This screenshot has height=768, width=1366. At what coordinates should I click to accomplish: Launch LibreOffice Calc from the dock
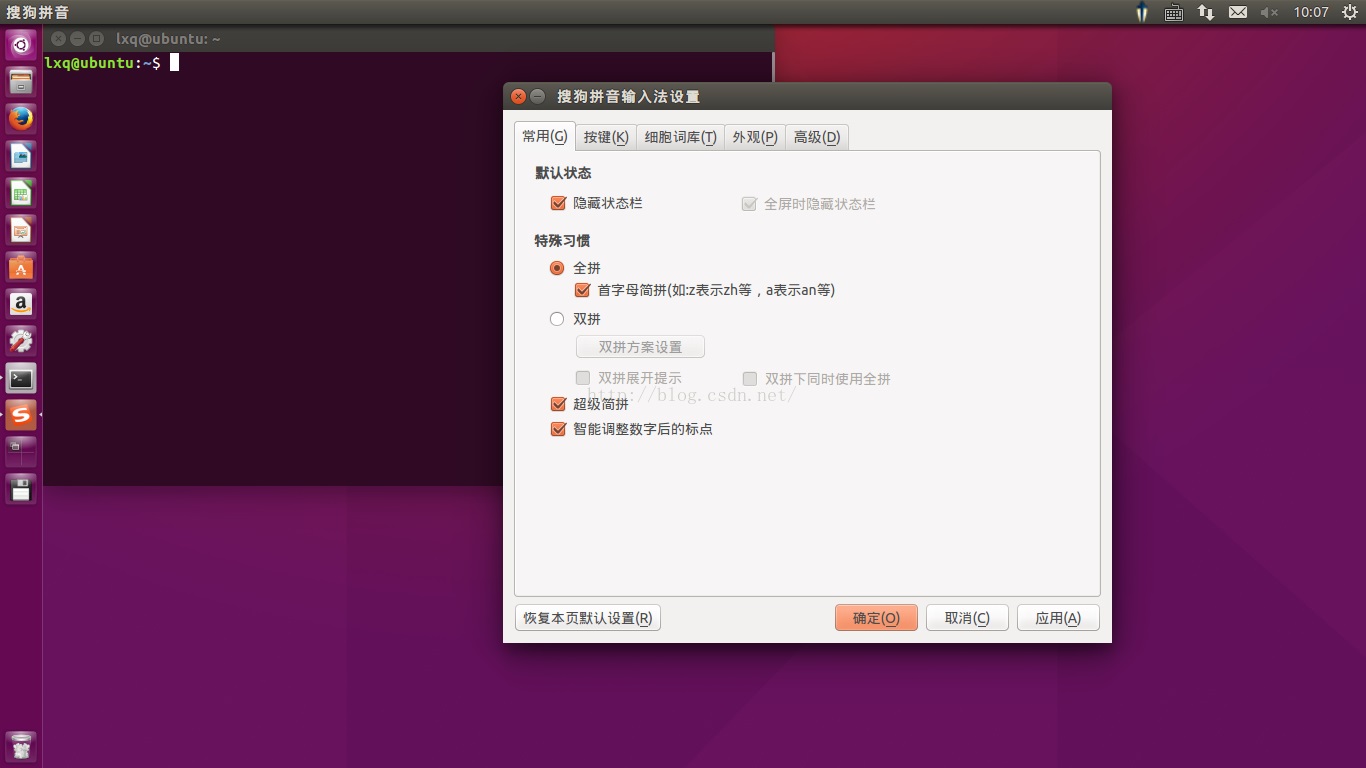point(21,192)
